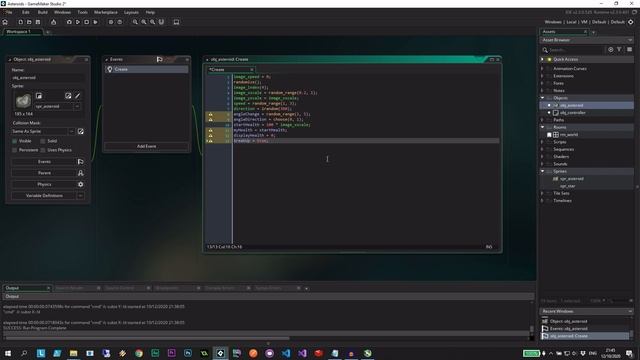Toggle the Solid checkbox
Image resolution: width=640 pixels, height=360 pixels.
click(x=43, y=141)
